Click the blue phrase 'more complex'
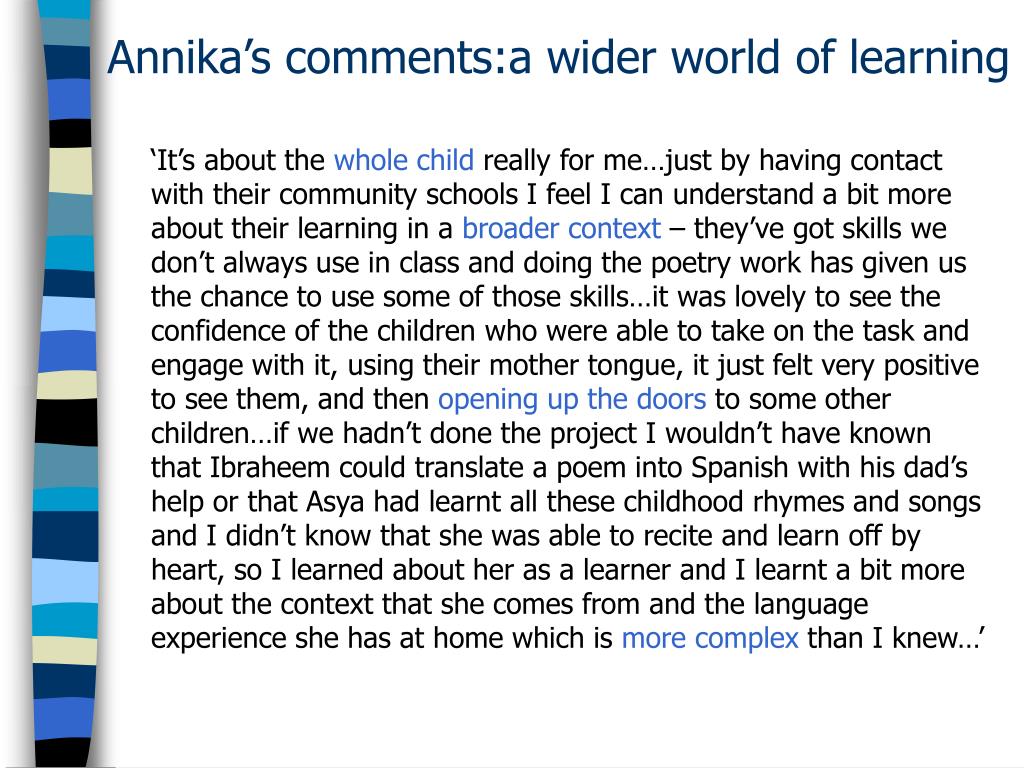Image resolution: width=1024 pixels, height=768 pixels. coord(710,639)
